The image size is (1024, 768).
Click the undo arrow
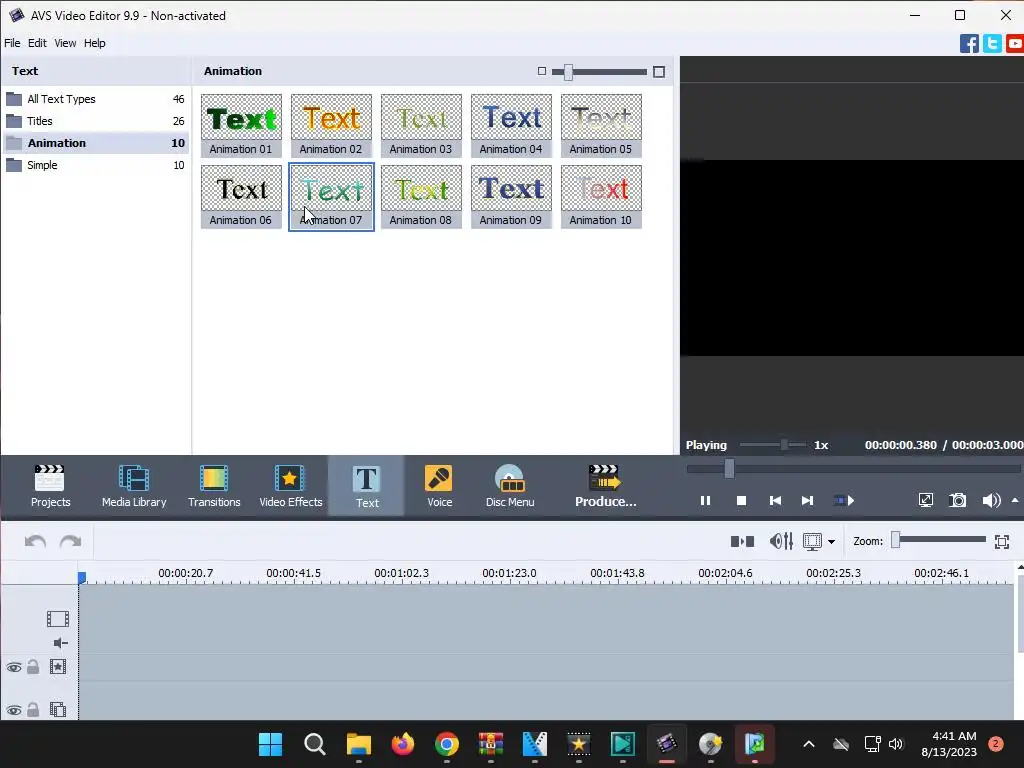(35, 541)
